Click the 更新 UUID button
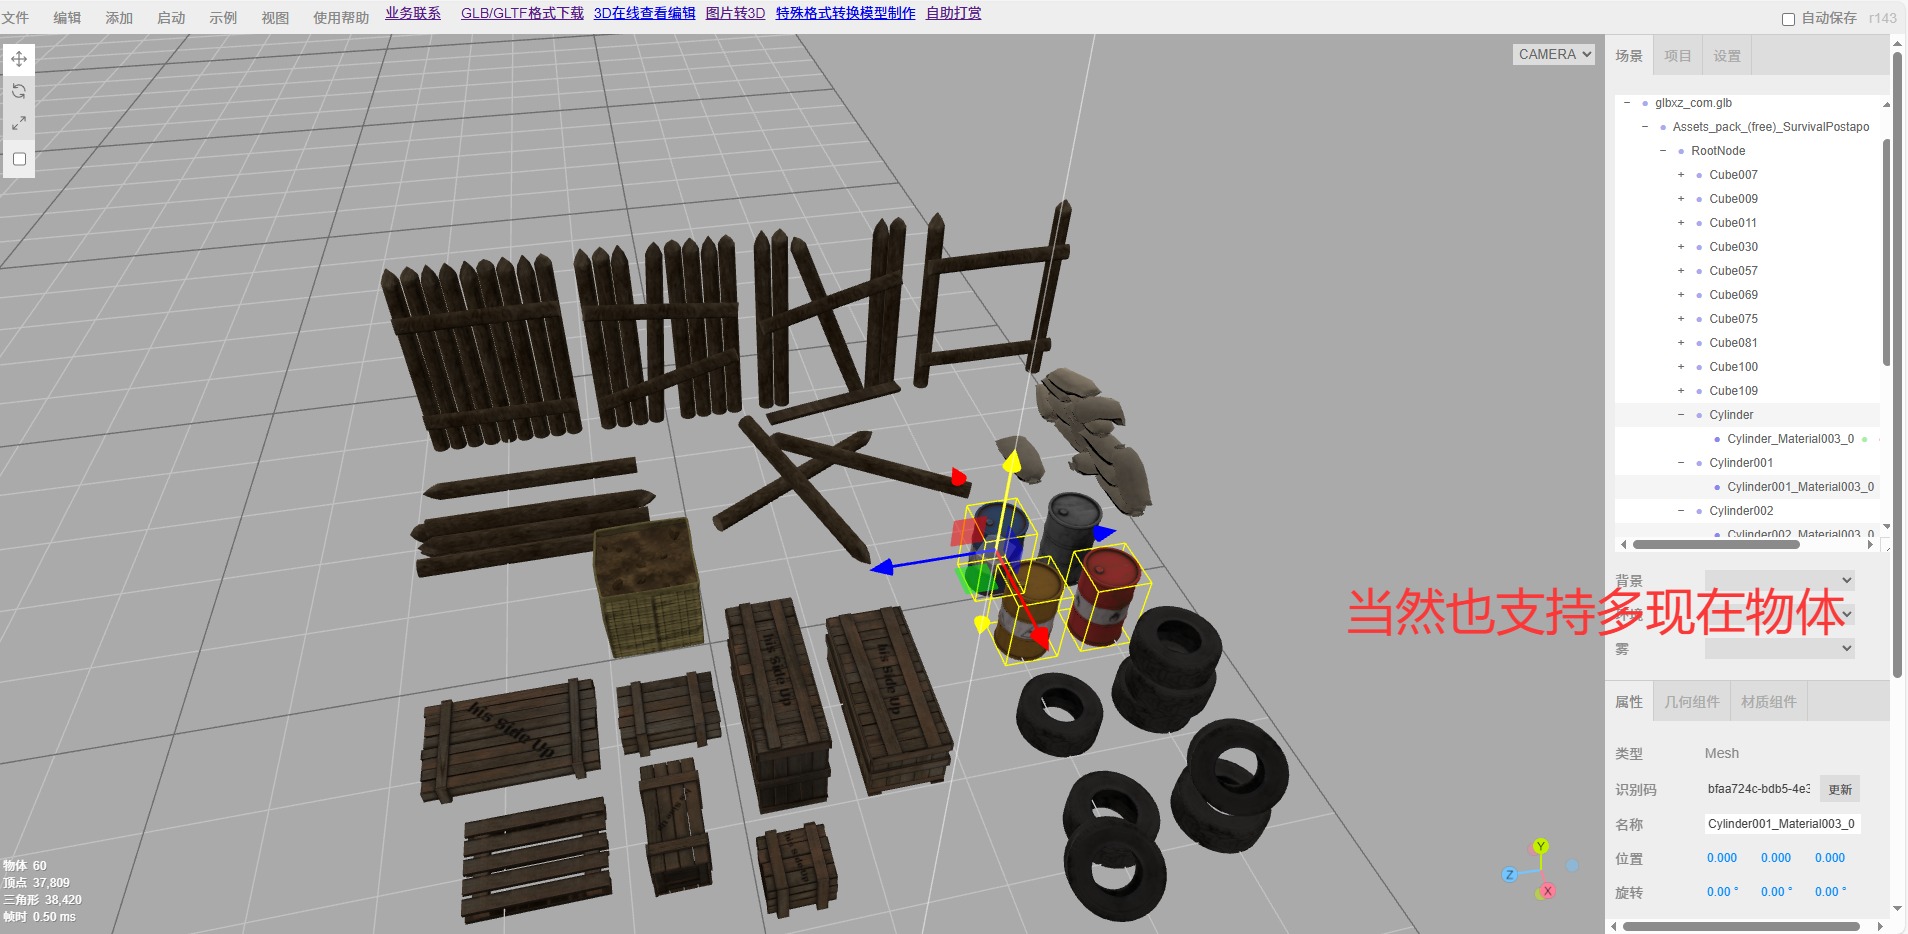Screen dimensions: 1908x934 click(x=1840, y=789)
